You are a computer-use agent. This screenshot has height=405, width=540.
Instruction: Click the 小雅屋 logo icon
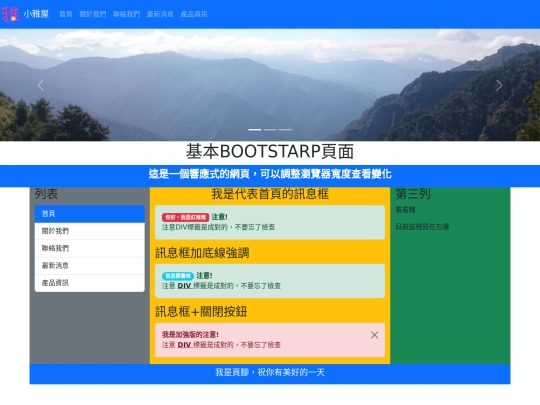click(10, 14)
